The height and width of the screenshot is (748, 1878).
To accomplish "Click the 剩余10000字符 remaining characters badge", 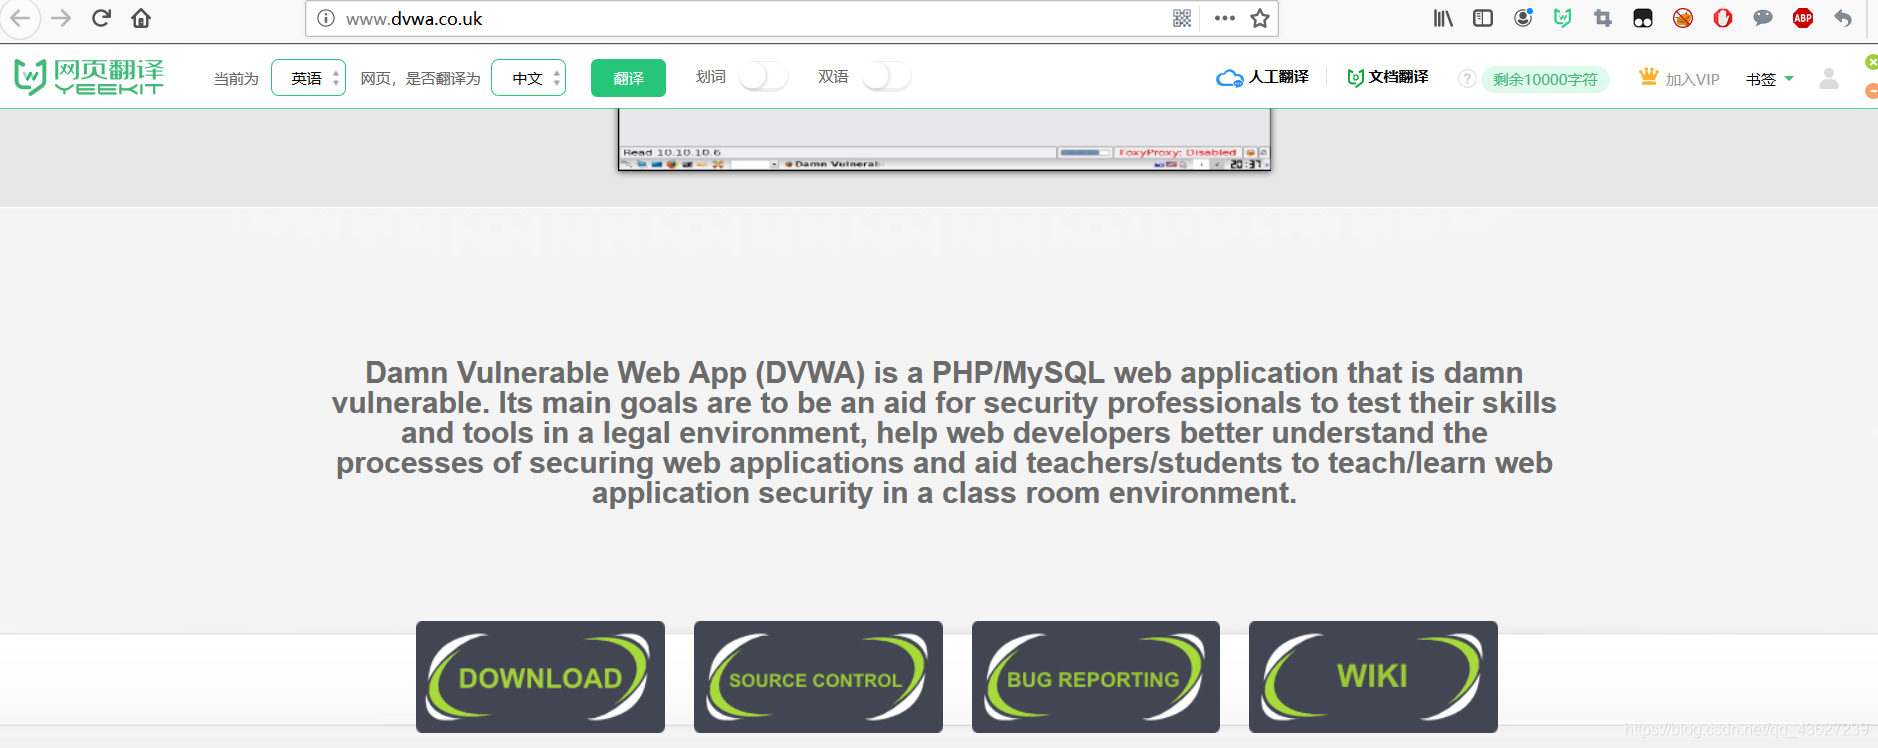I will [x=1545, y=79].
